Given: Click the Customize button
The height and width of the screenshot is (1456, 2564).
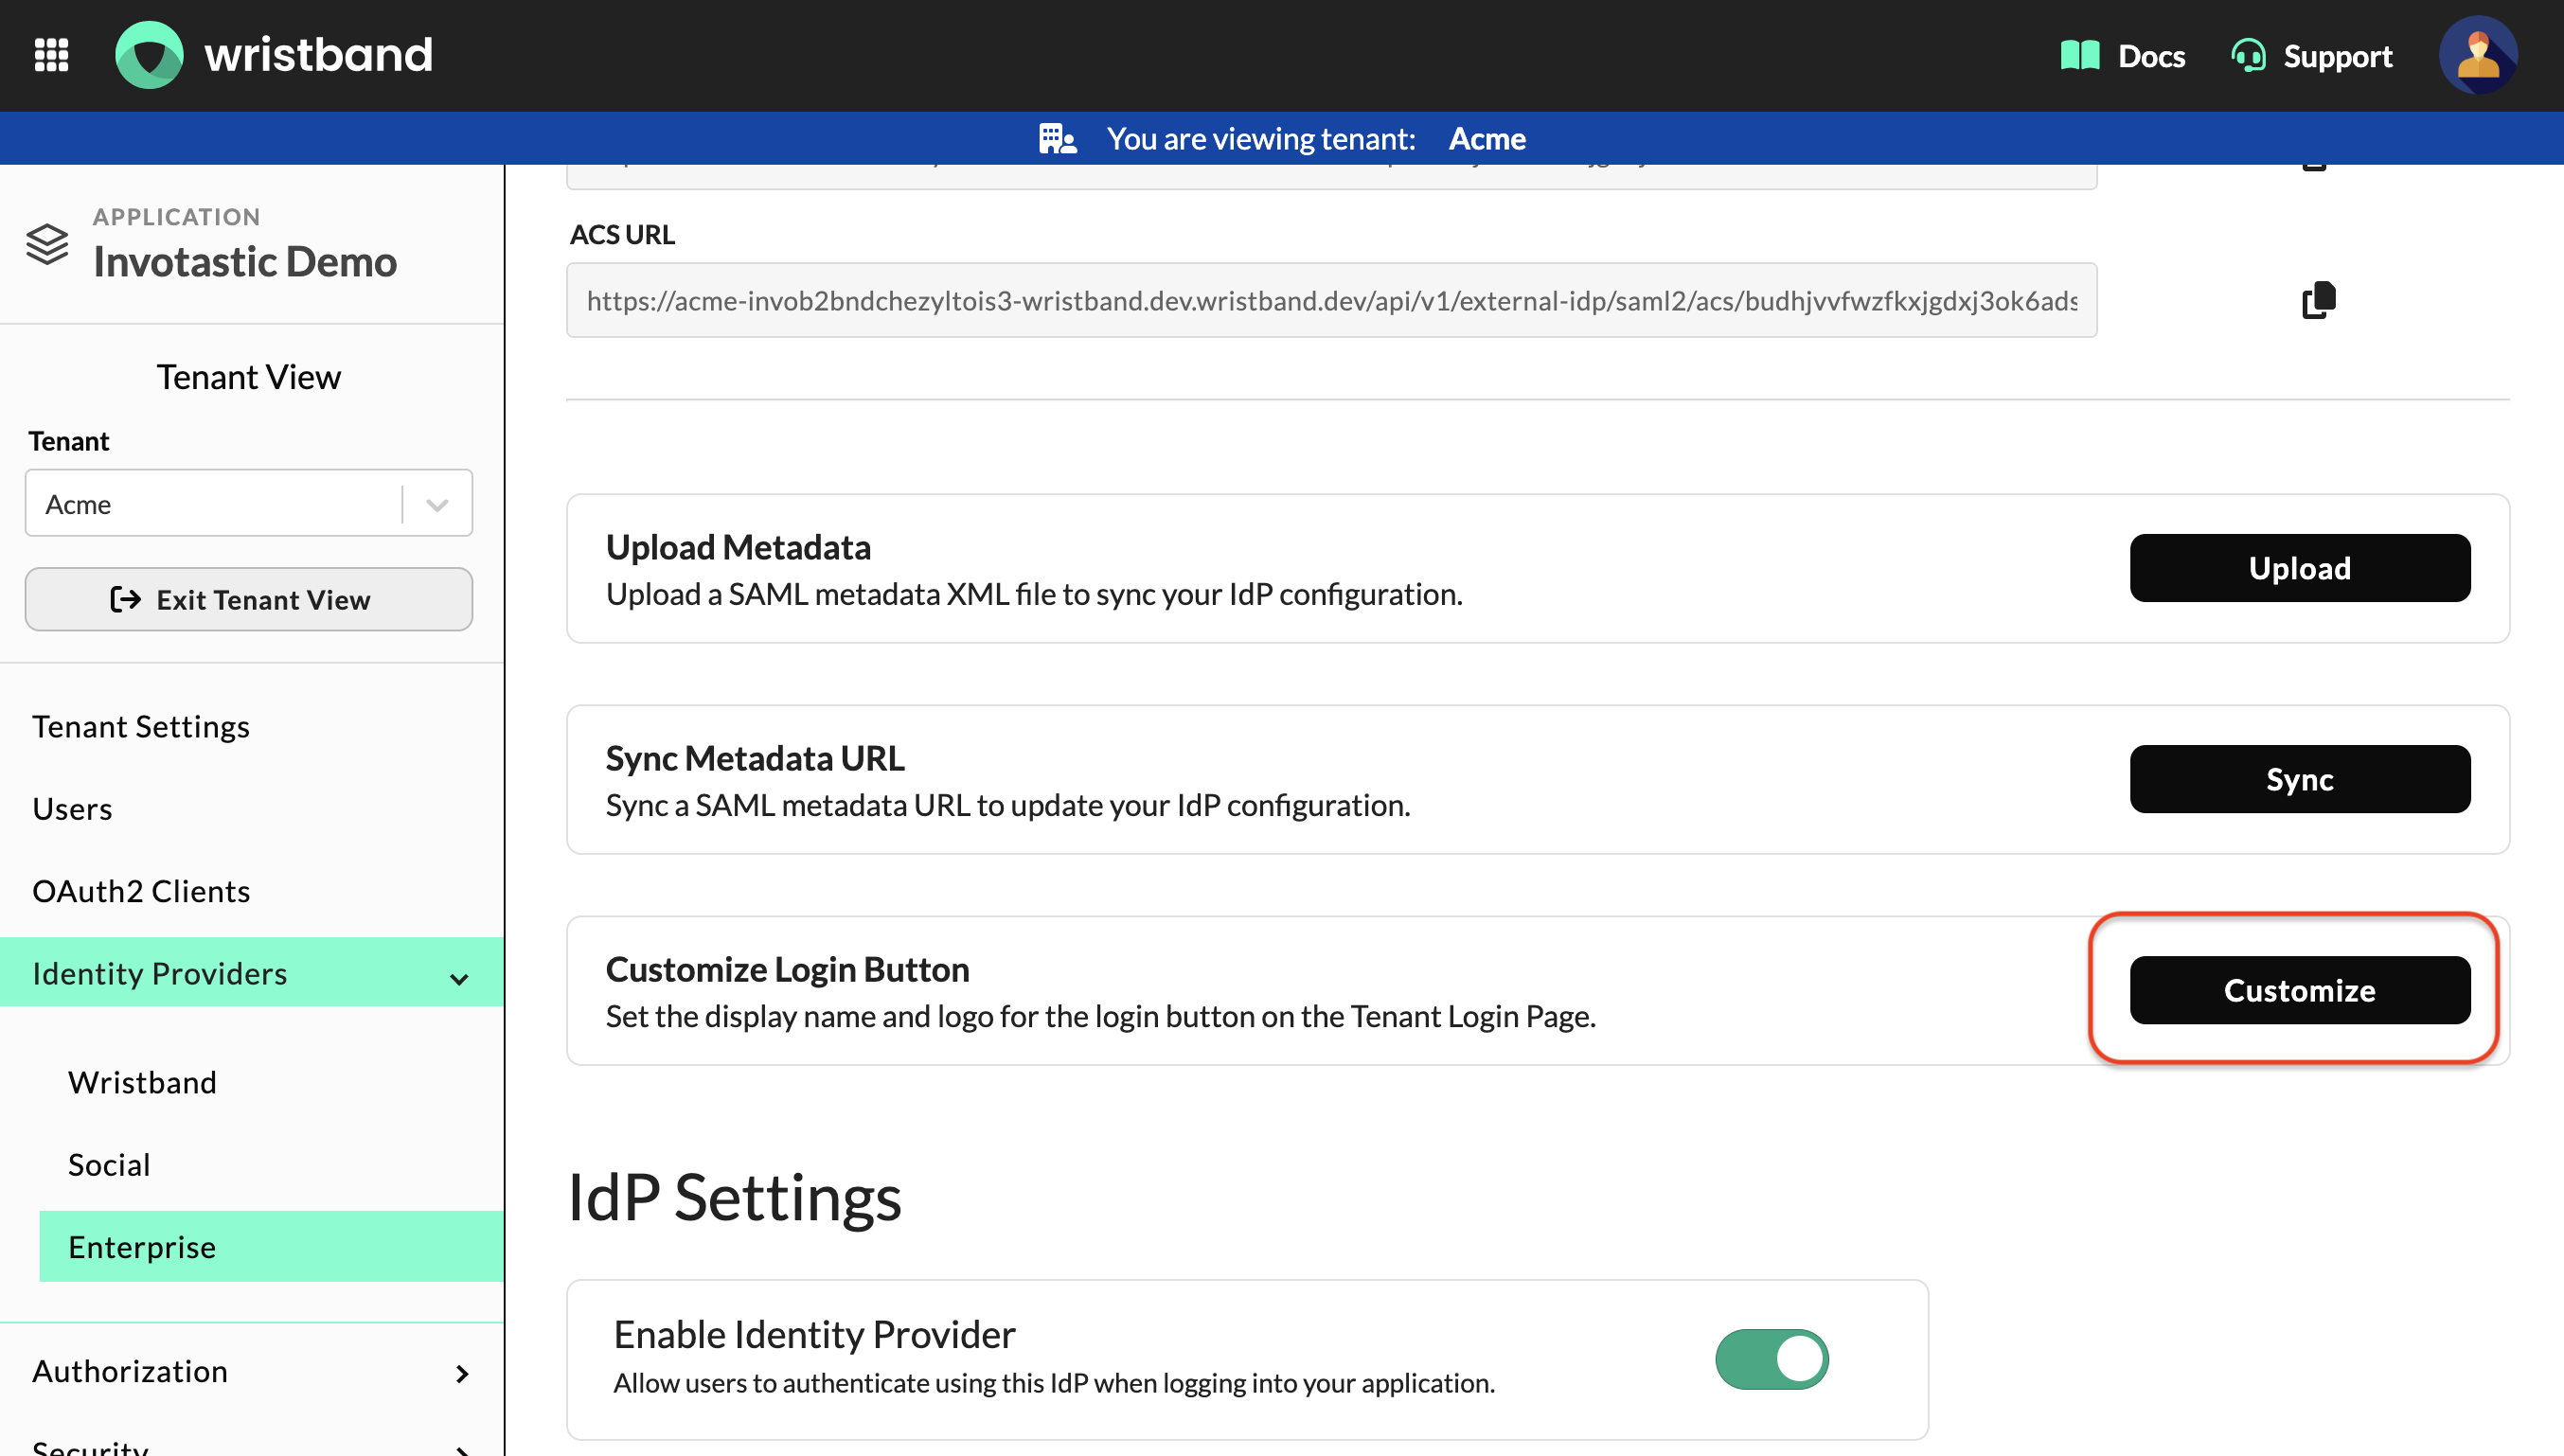Looking at the screenshot, I should click(x=2300, y=990).
